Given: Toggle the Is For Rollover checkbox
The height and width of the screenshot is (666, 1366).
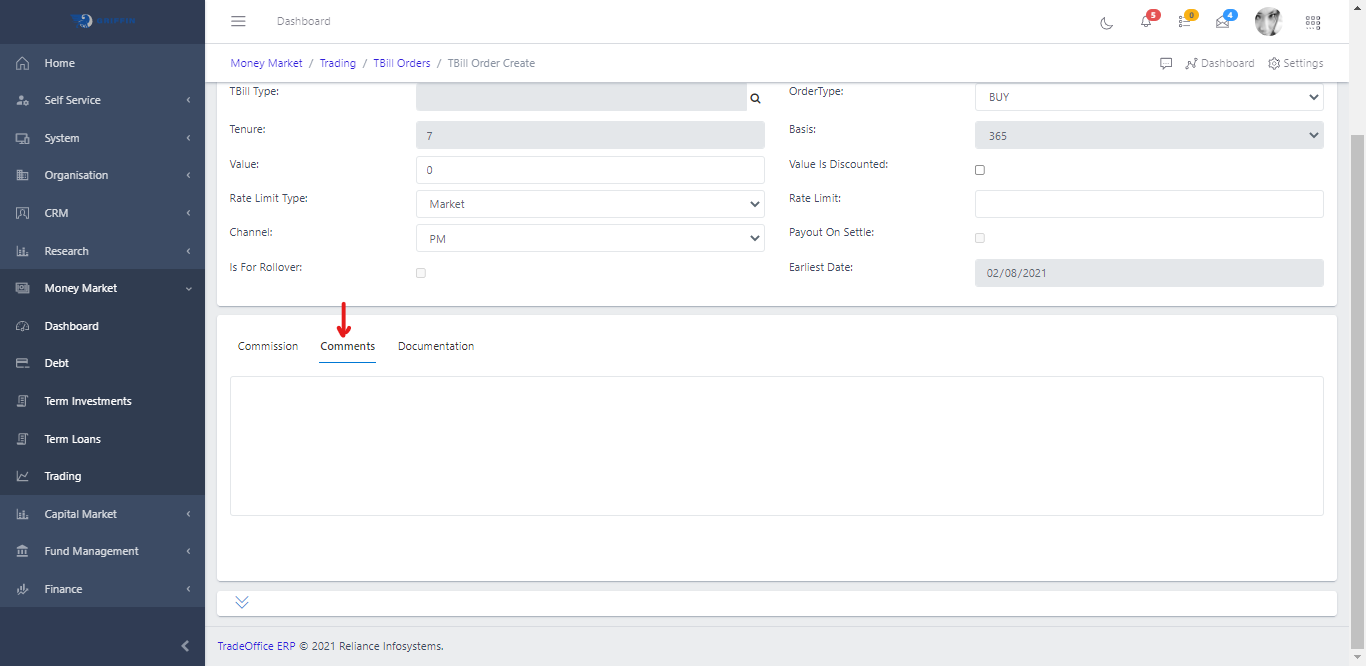Looking at the screenshot, I should 421,273.
